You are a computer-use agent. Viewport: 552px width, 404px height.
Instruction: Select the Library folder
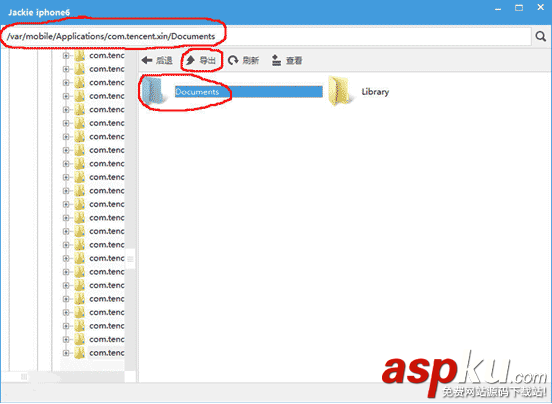tap(358, 91)
